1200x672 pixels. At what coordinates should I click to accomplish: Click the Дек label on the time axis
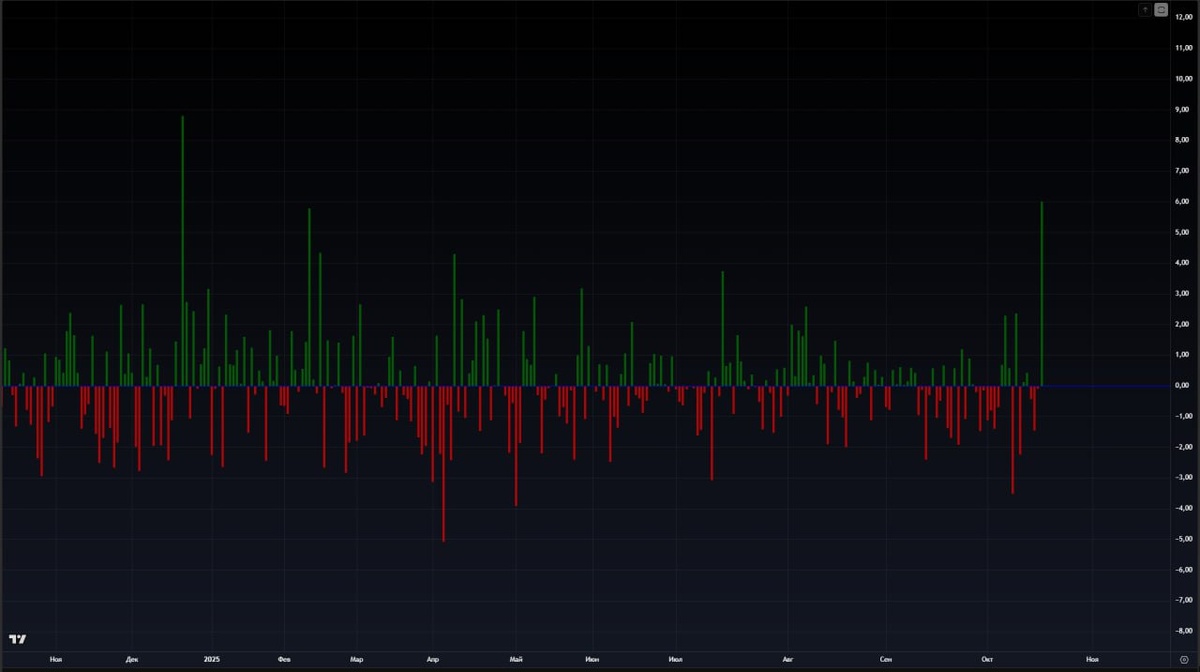(132, 660)
